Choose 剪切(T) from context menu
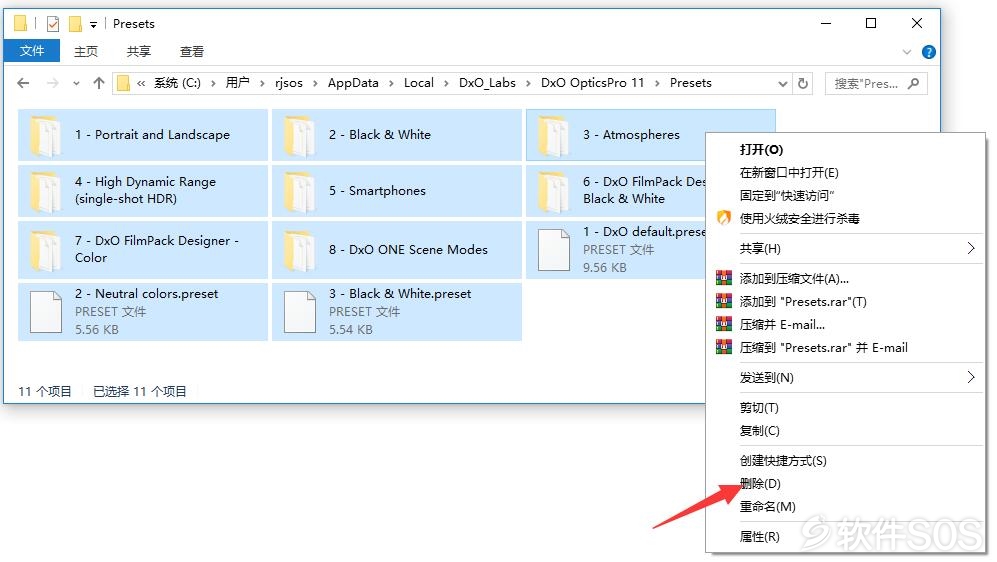Screen dimensions: 997x562 click(x=846, y=408)
